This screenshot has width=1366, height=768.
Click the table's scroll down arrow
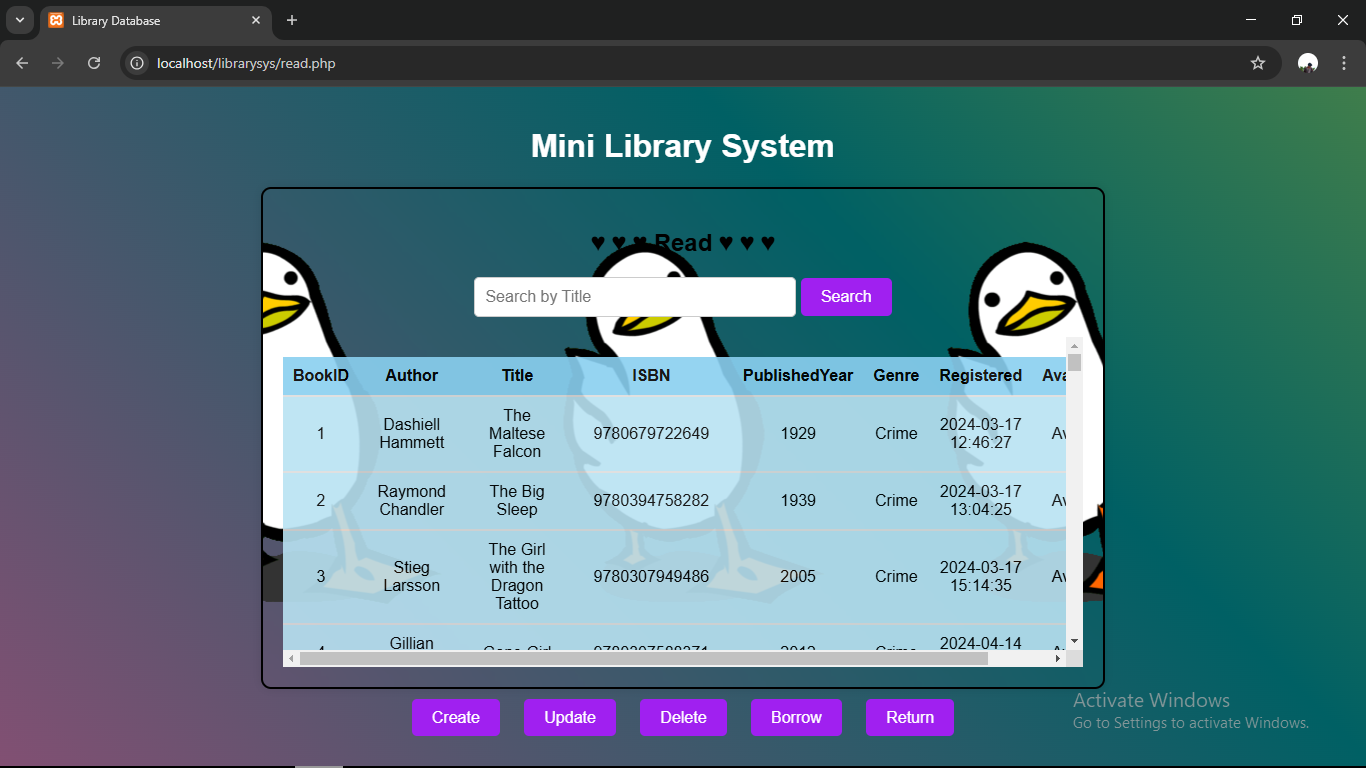1074,640
